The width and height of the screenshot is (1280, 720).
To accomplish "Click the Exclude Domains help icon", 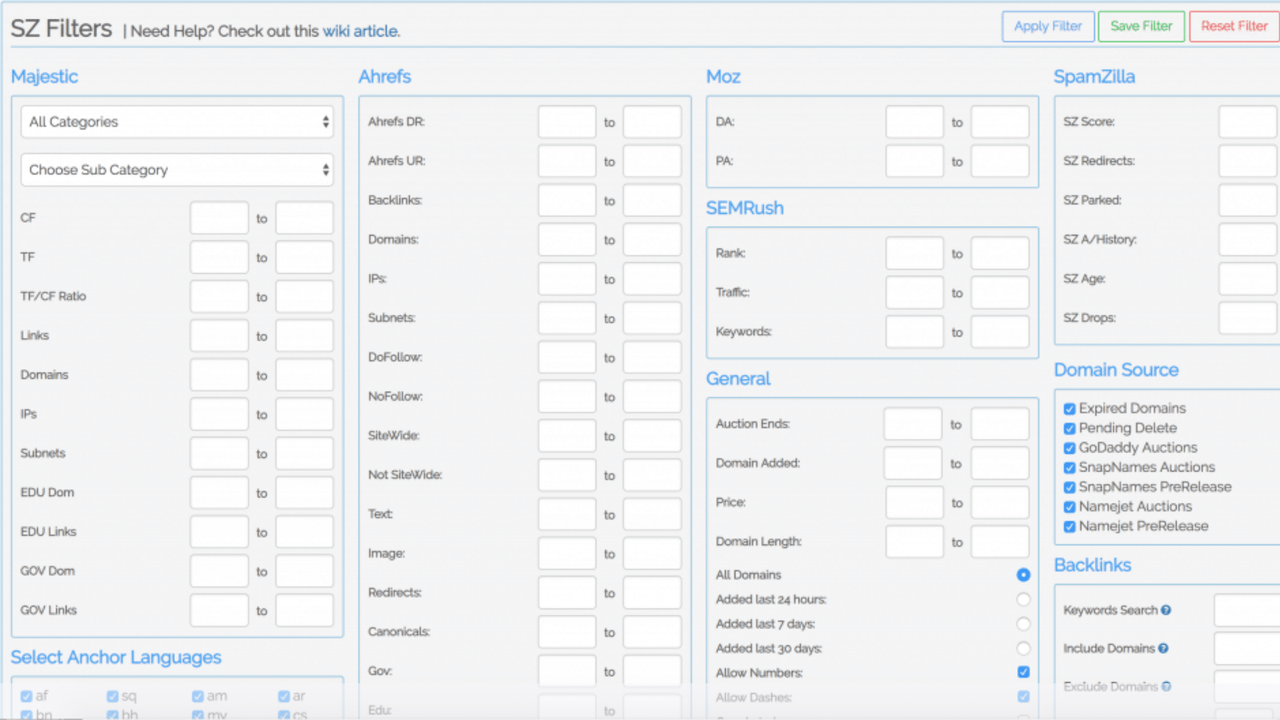I will (x=1167, y=686).
